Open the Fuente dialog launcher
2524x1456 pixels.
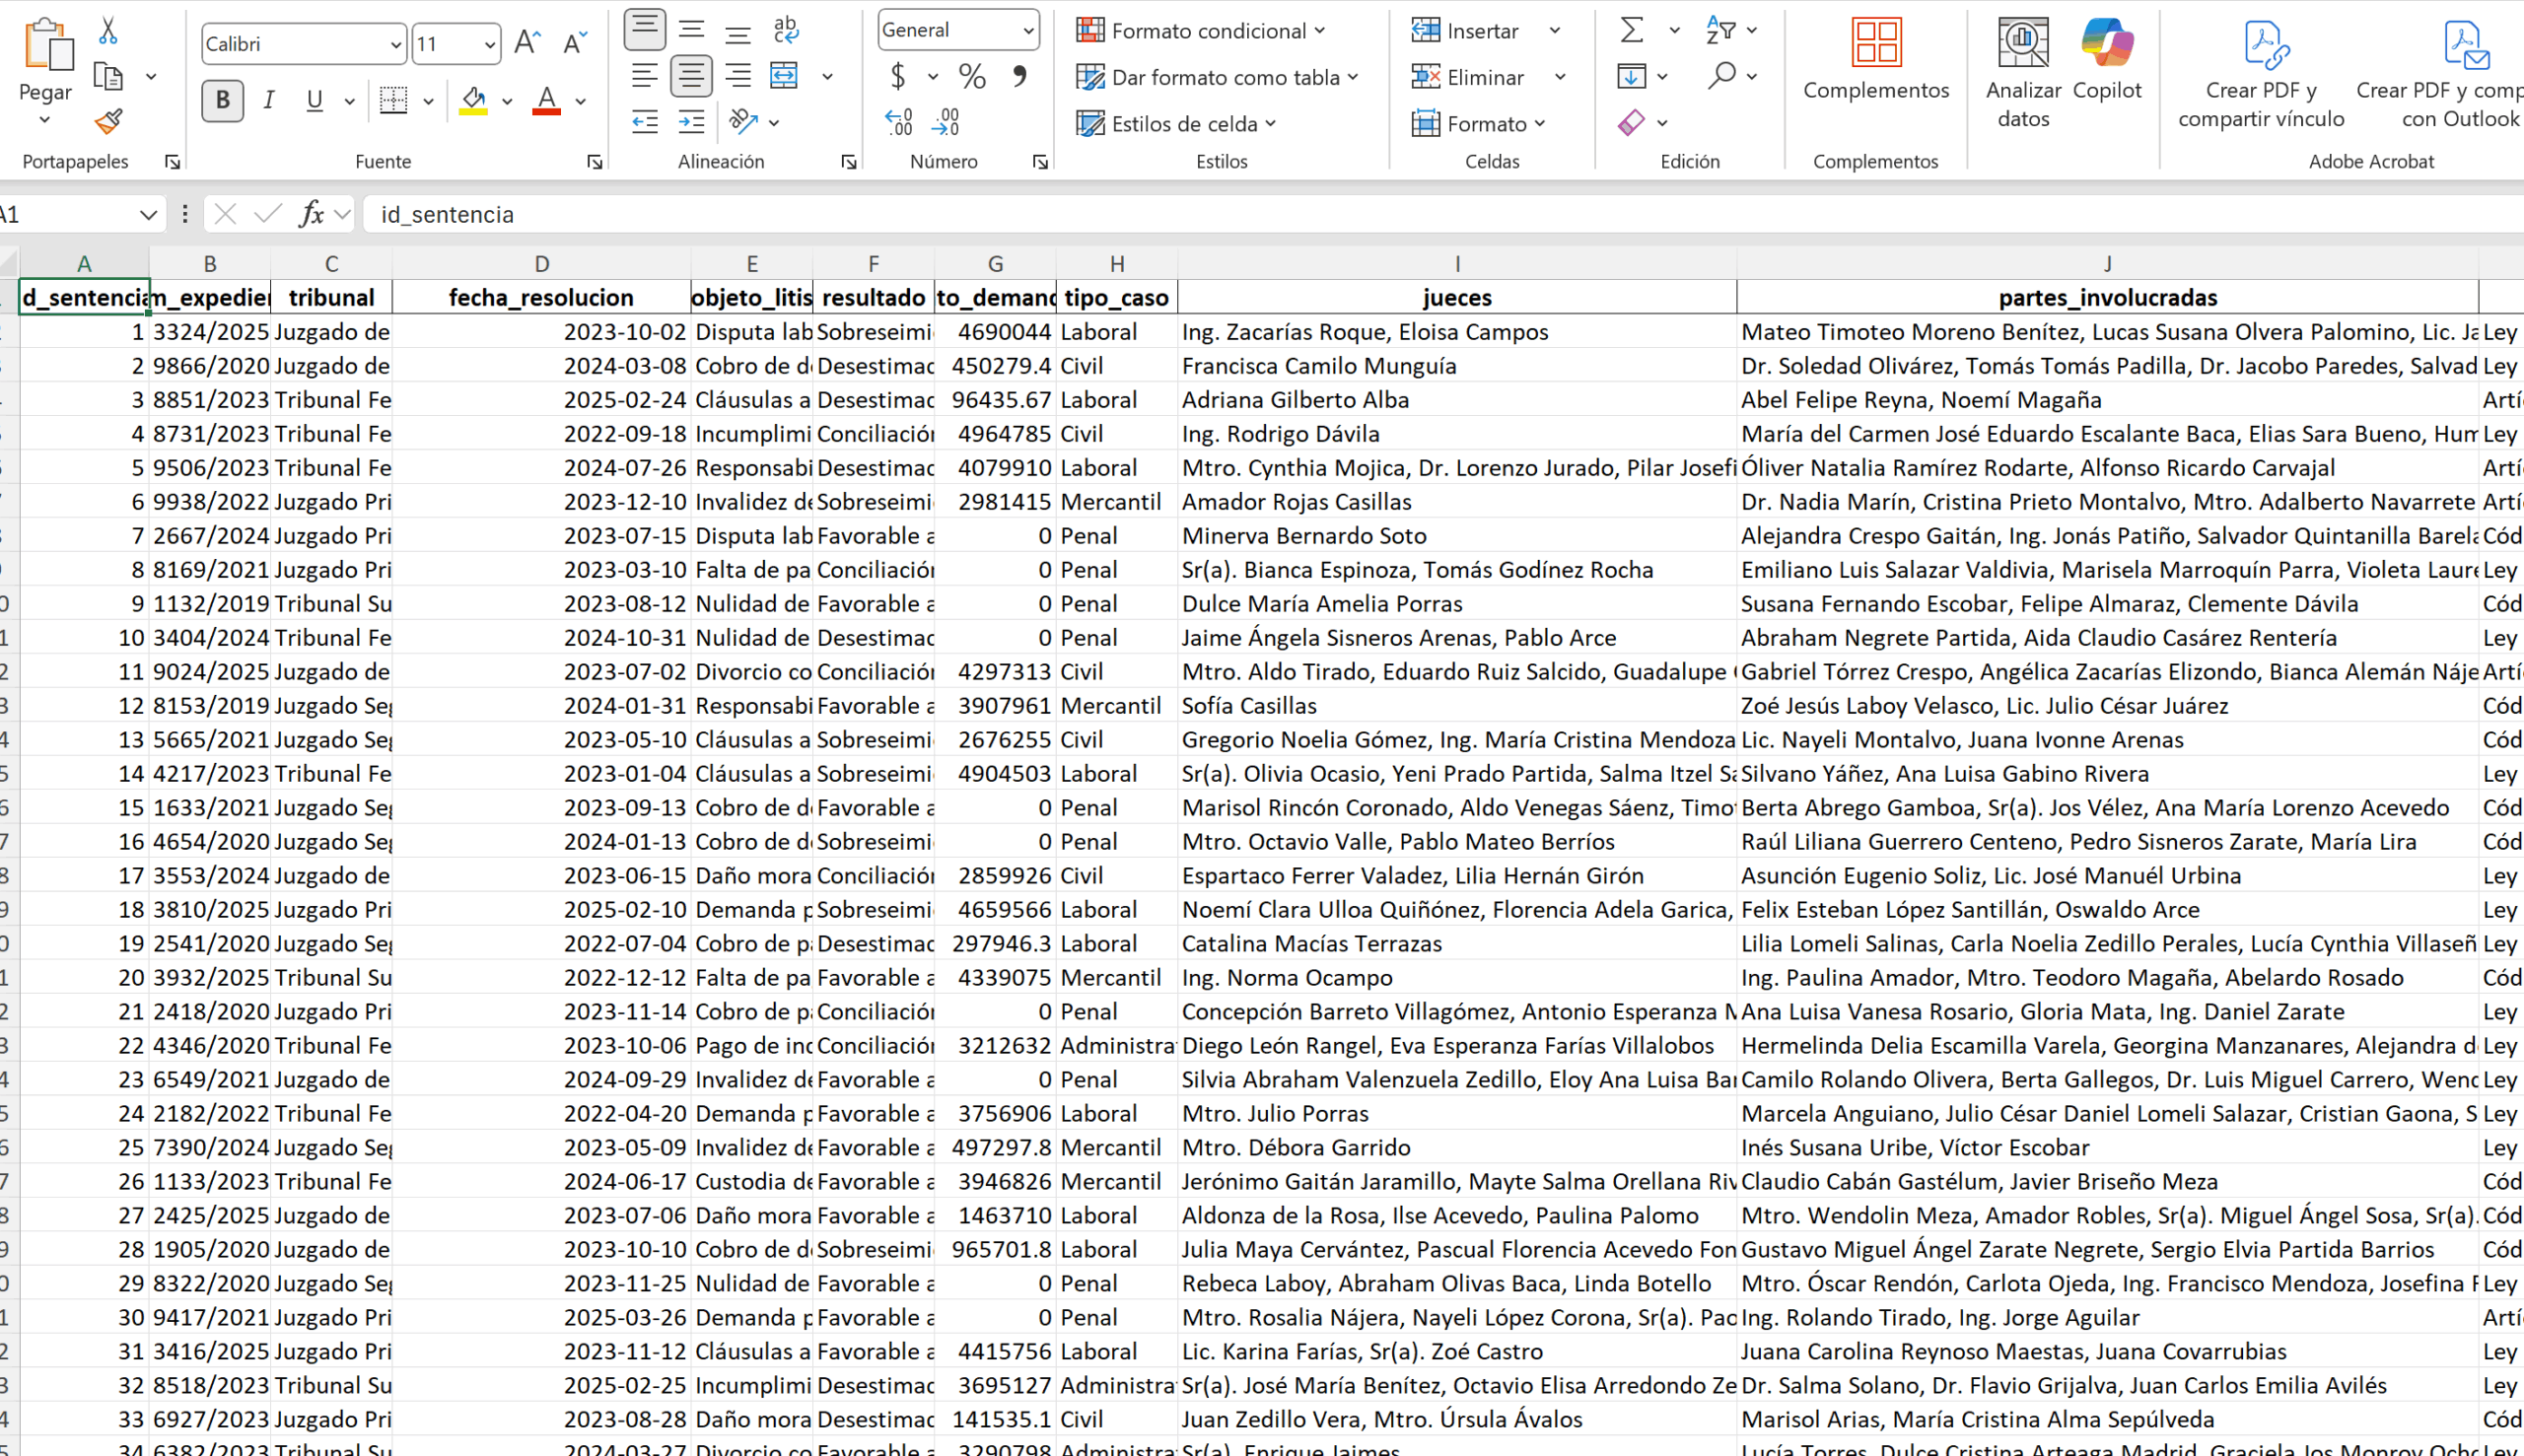pos(595,162)
